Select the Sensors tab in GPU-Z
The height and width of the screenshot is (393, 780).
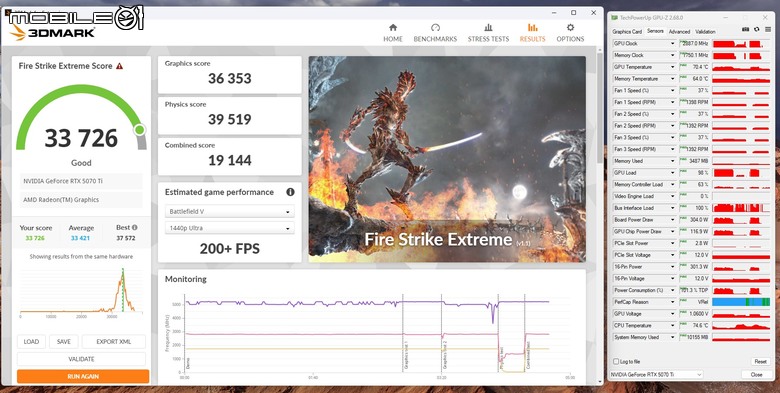pos(655,31)
